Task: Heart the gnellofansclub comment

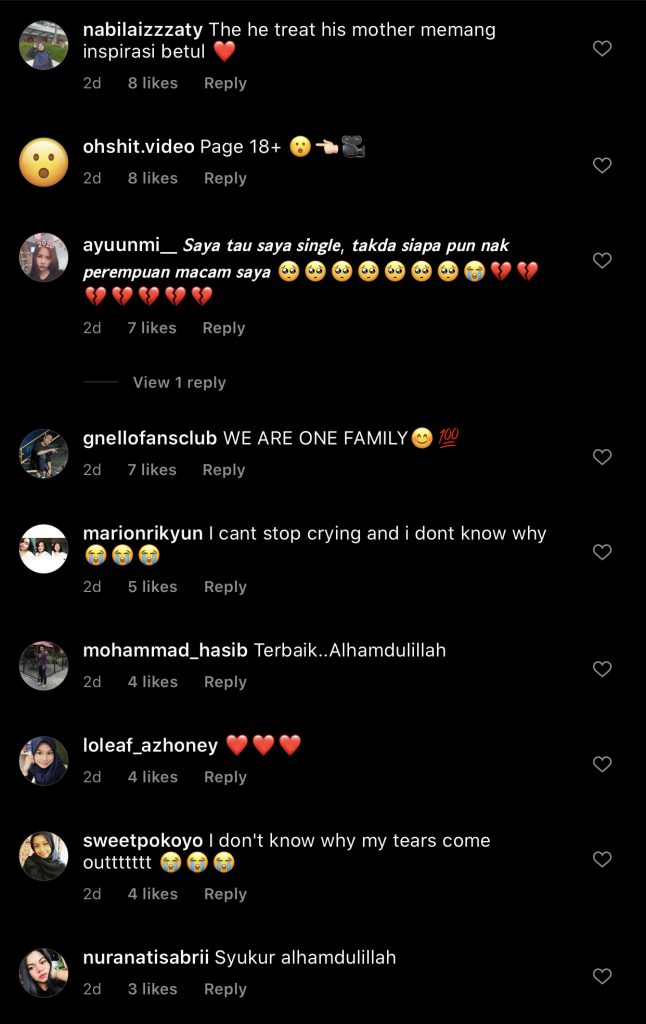Action: [602, 457]
